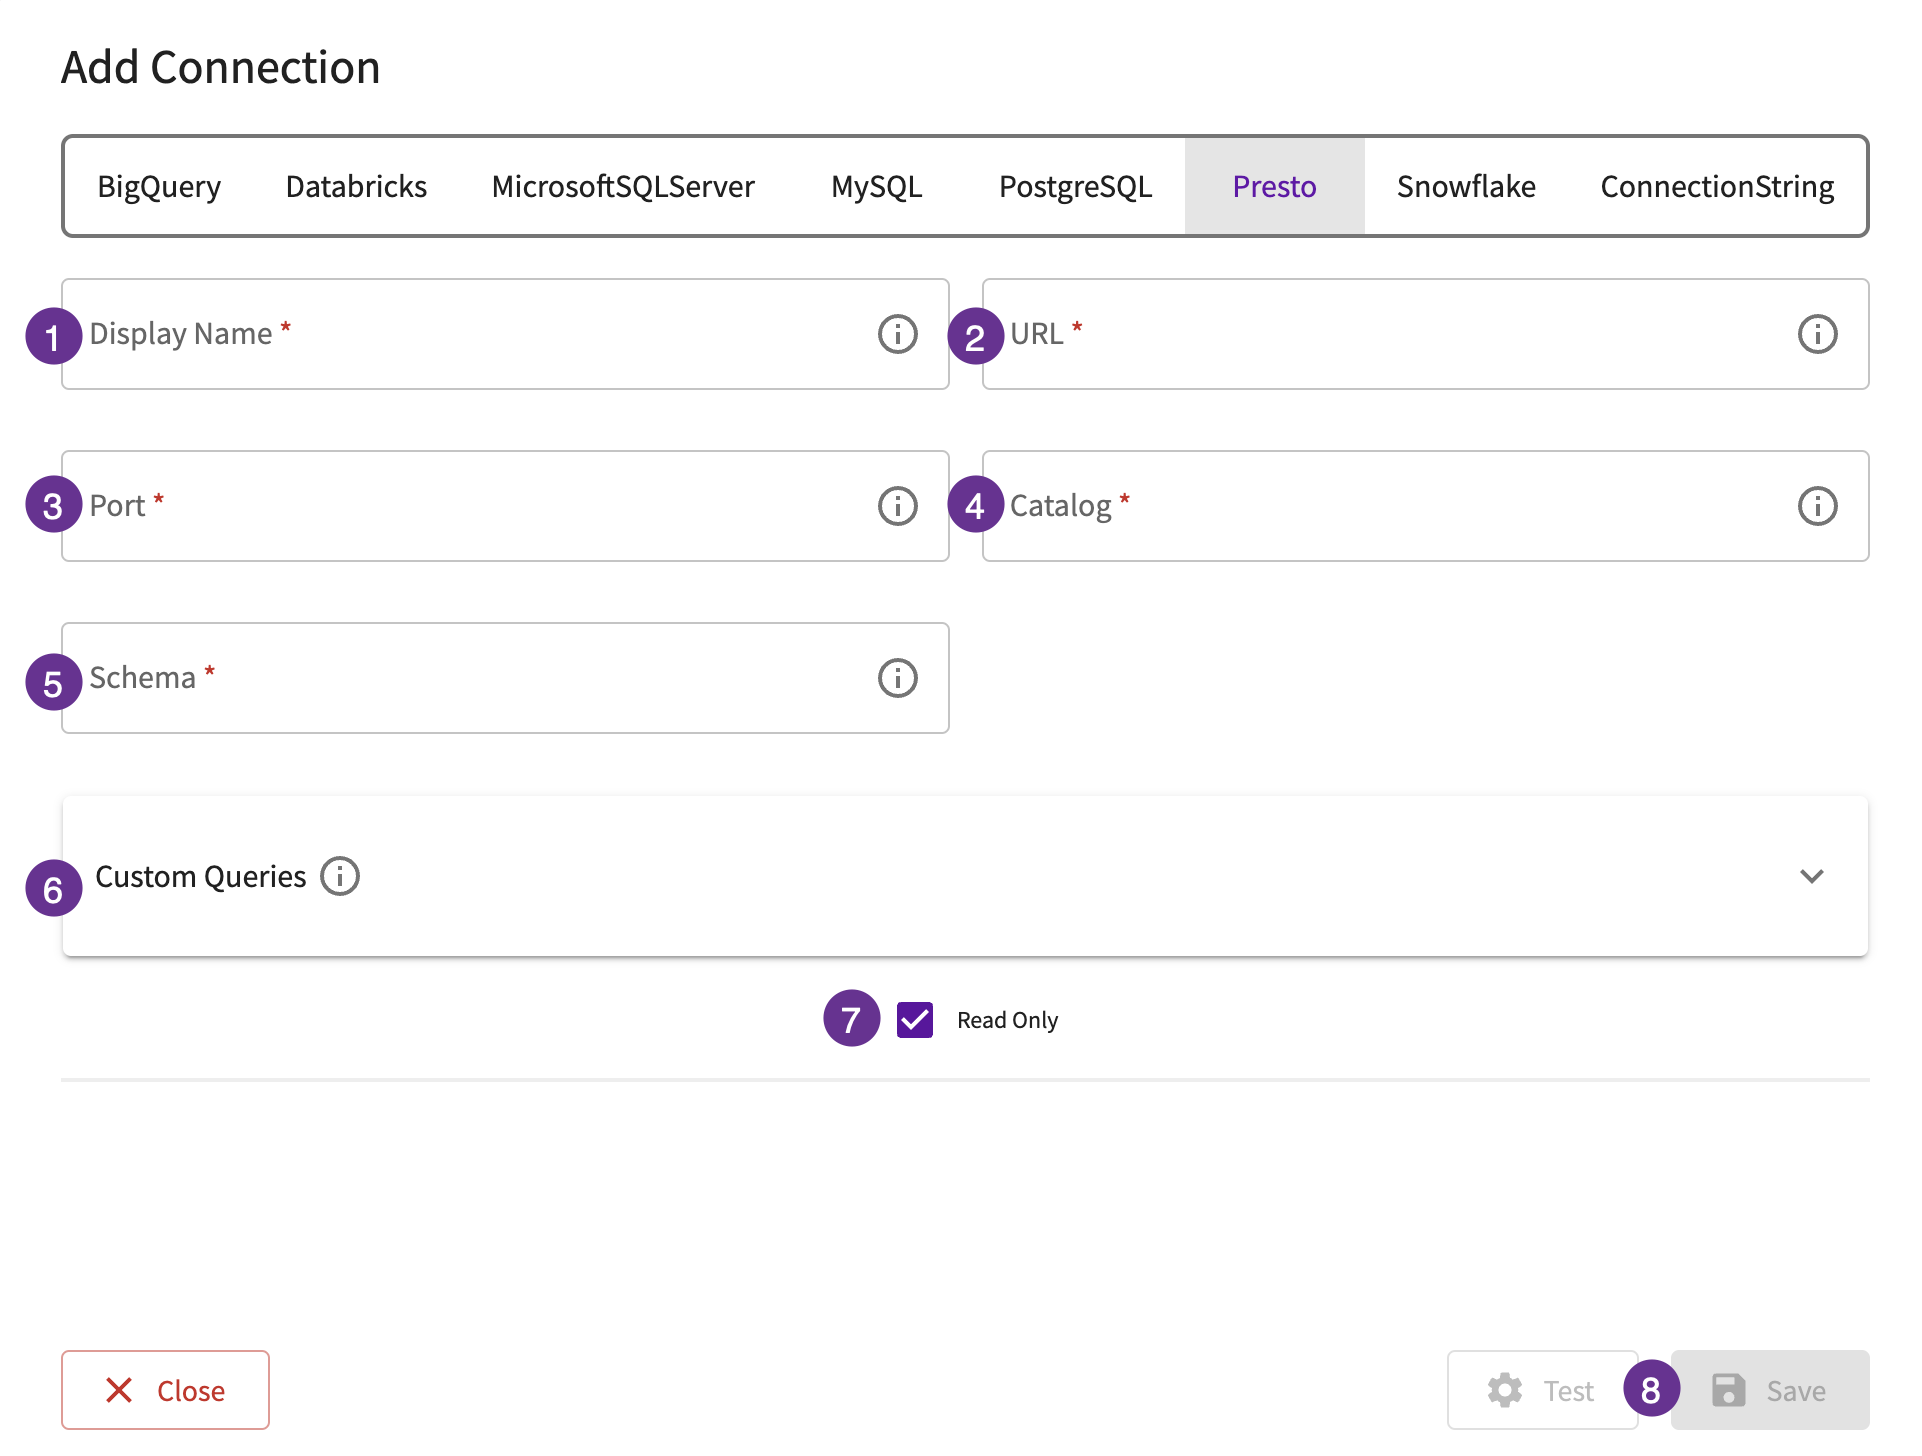1922x1456 pixels.
Task: Select the Presto tab
Action: (x=1274, y=186)
